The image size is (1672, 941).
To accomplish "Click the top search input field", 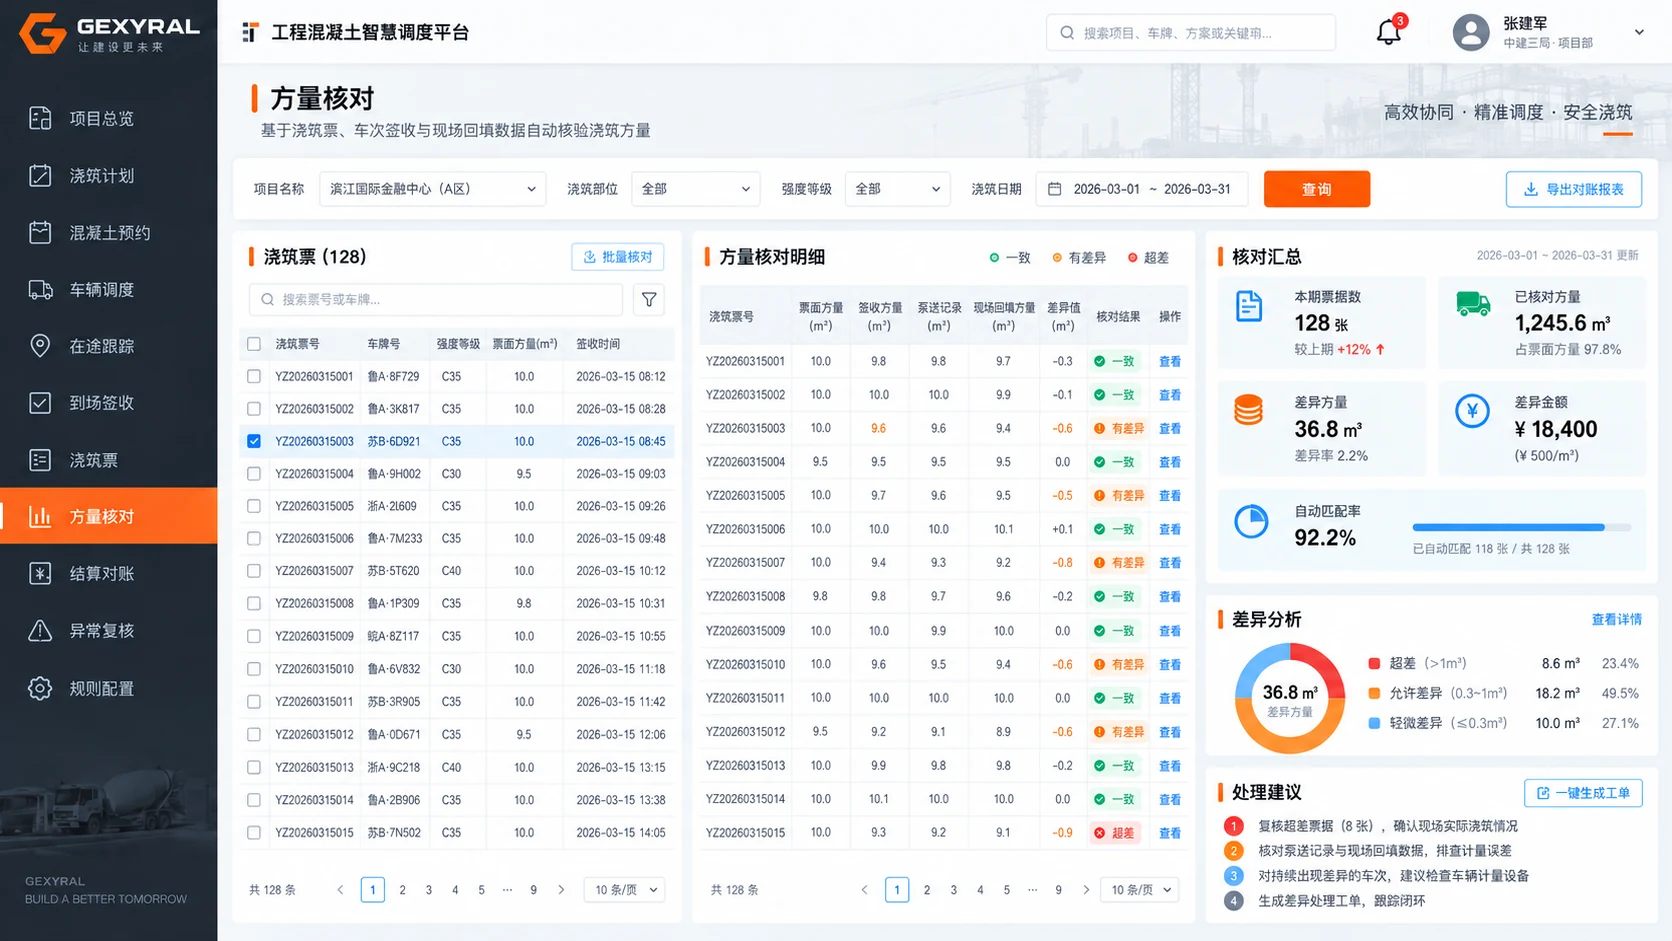I will point(1190,33).
